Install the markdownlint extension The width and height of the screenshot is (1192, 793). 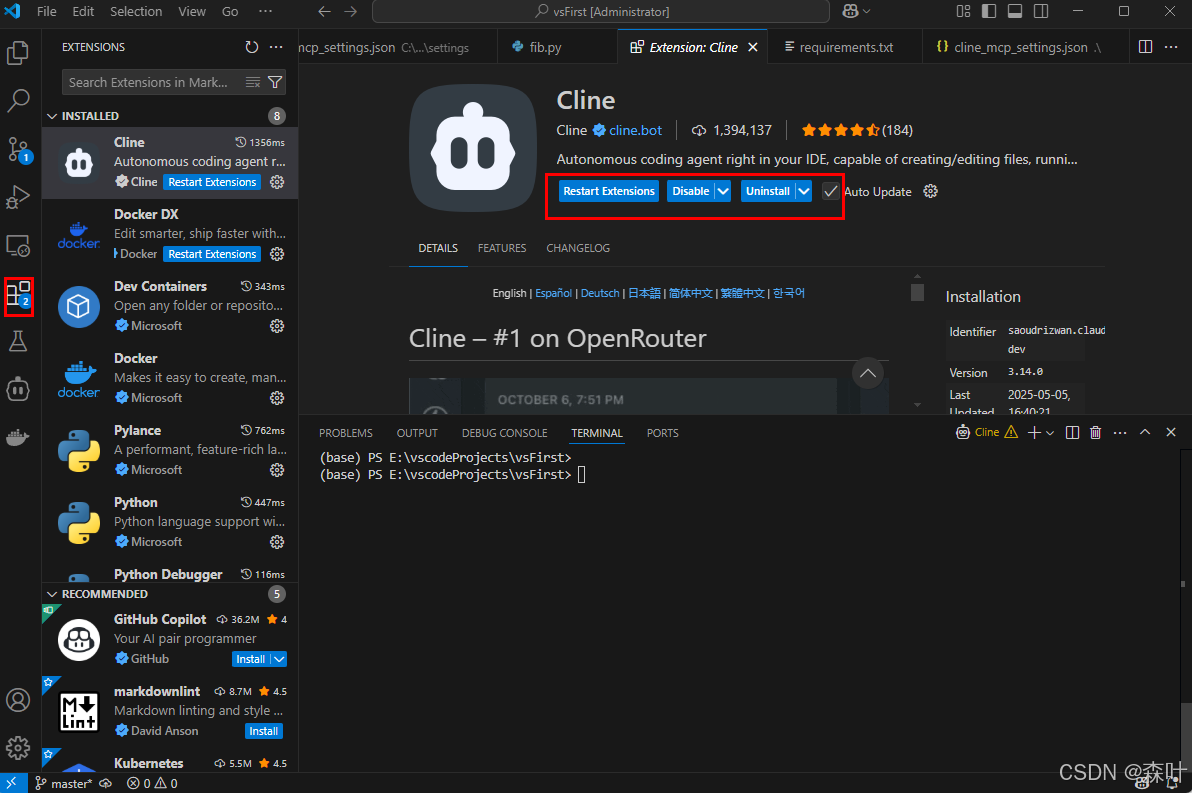pyautogui.click(x=264, y=731)
